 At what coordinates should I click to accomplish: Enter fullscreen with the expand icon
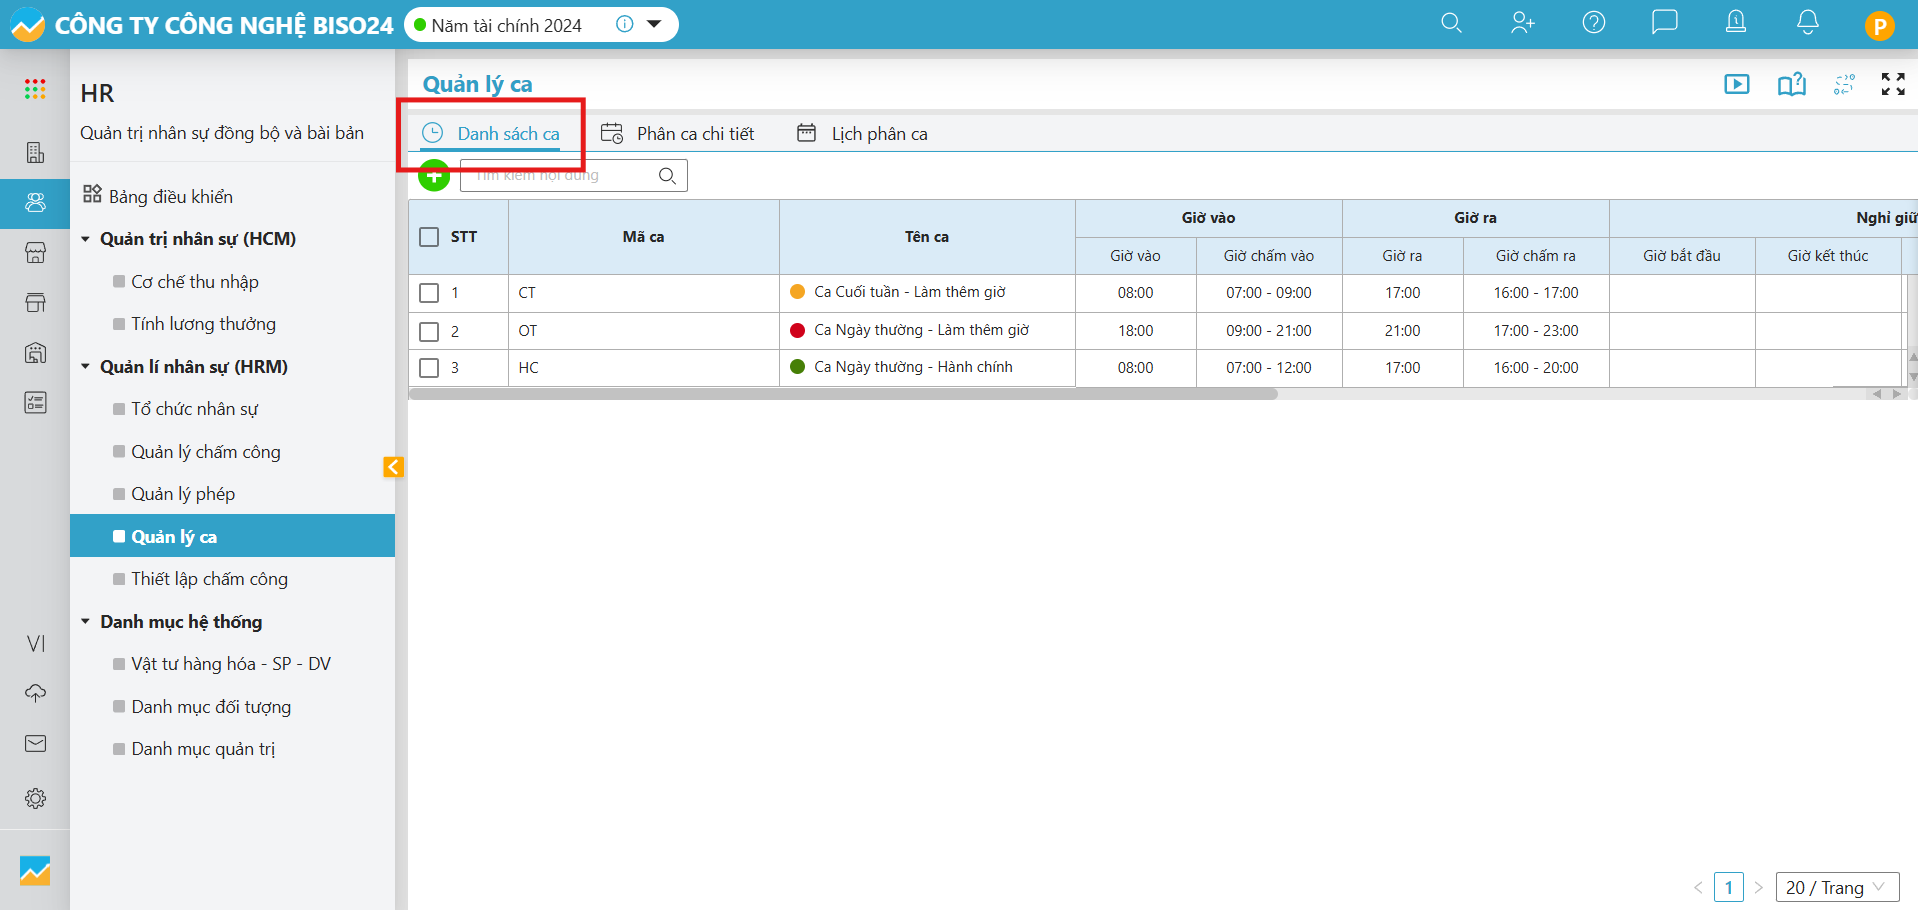click(x=1892, y=85)
